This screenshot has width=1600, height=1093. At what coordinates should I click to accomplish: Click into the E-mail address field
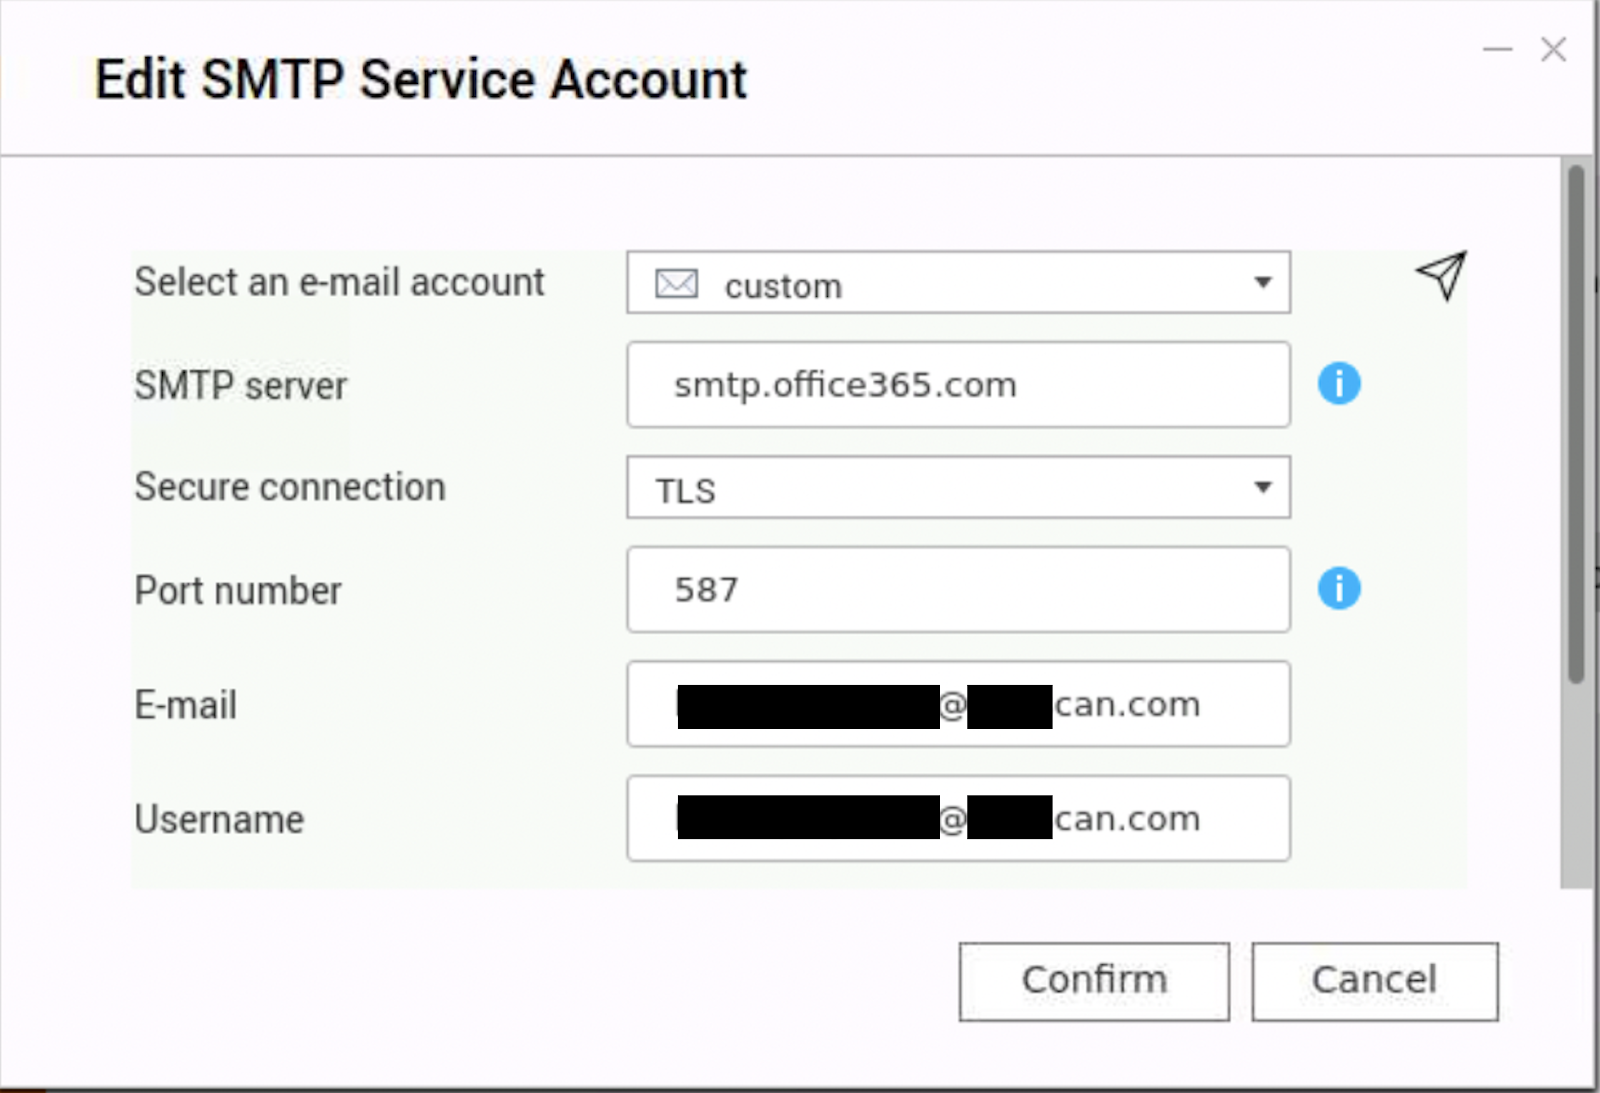point(958,704)
